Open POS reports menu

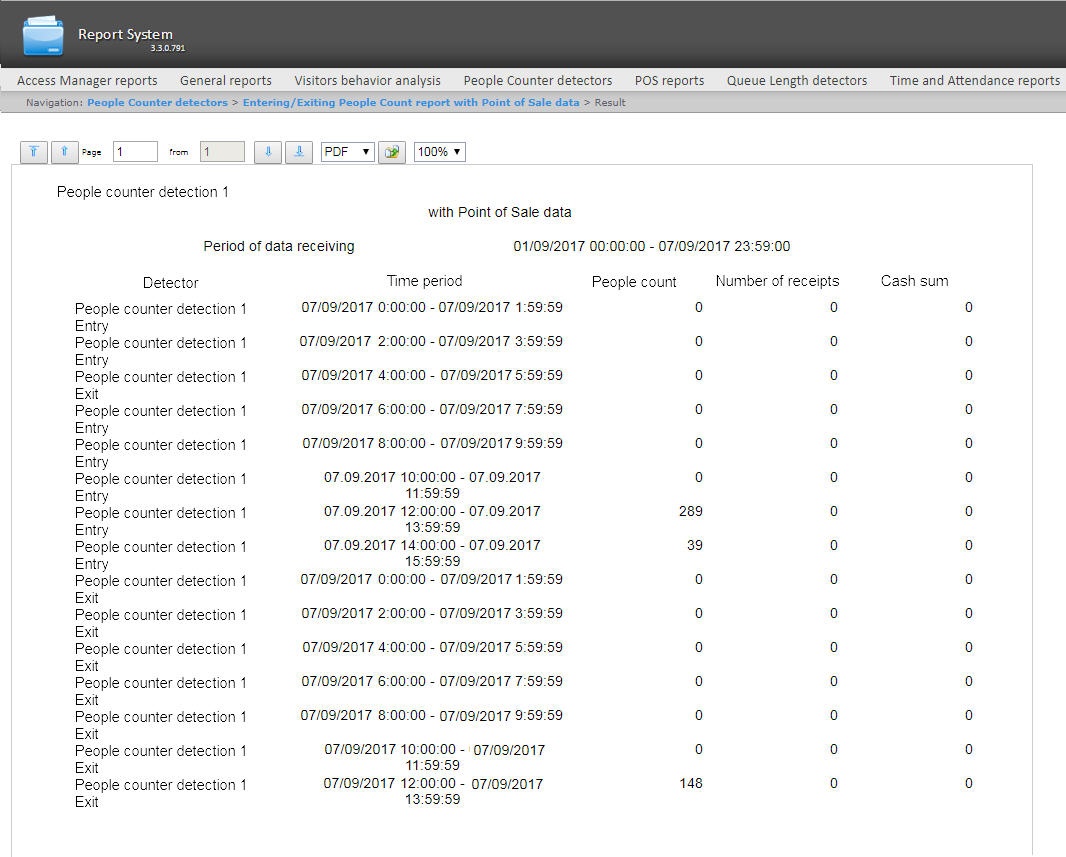(669, 80)
